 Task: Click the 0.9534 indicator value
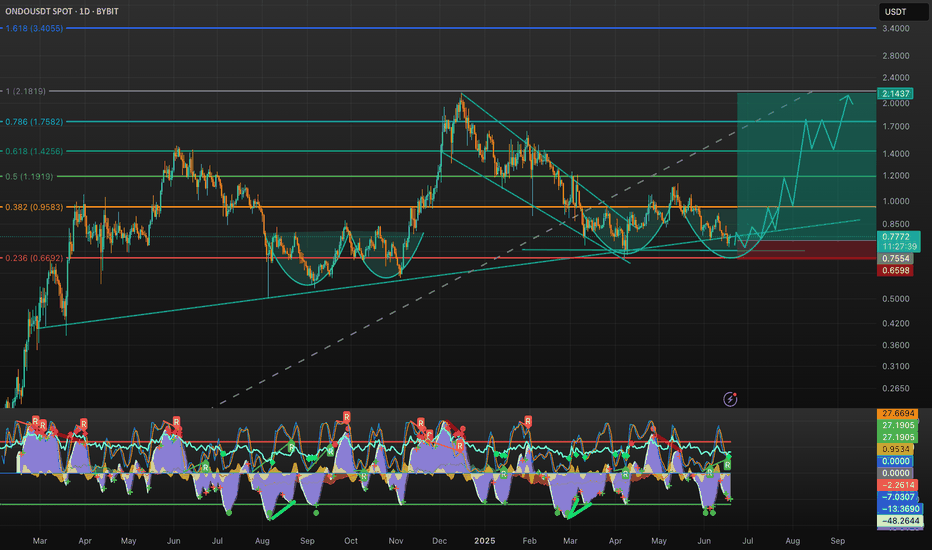click(895, 449)
